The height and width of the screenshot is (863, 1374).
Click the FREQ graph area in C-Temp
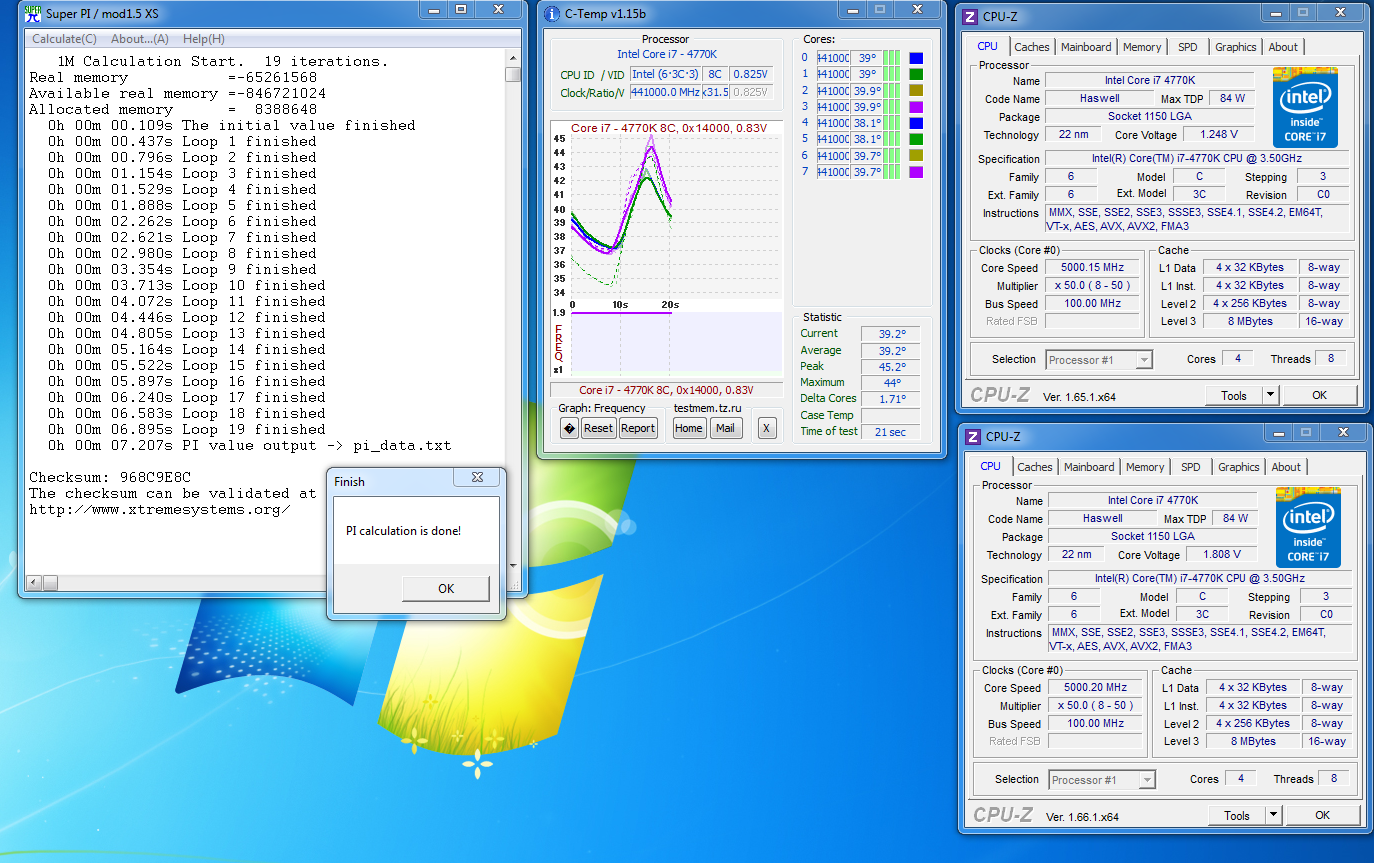click(x=676, y=342)
